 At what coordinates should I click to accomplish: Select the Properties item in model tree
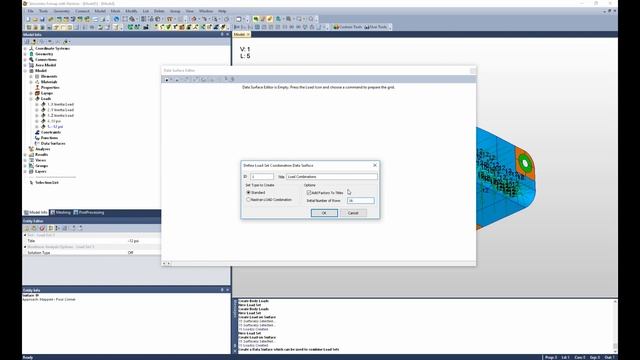50,88
